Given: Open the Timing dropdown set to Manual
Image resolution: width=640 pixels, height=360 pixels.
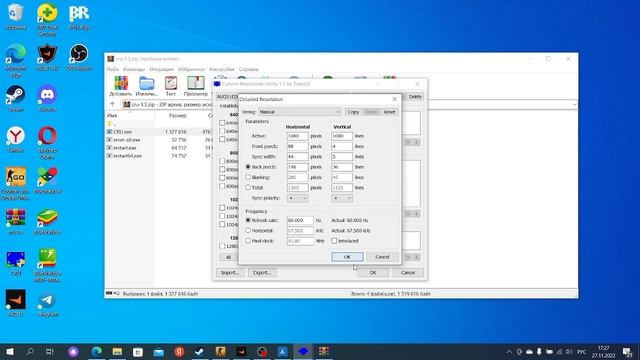Looking at the screenshot, I should pos(300,112).
